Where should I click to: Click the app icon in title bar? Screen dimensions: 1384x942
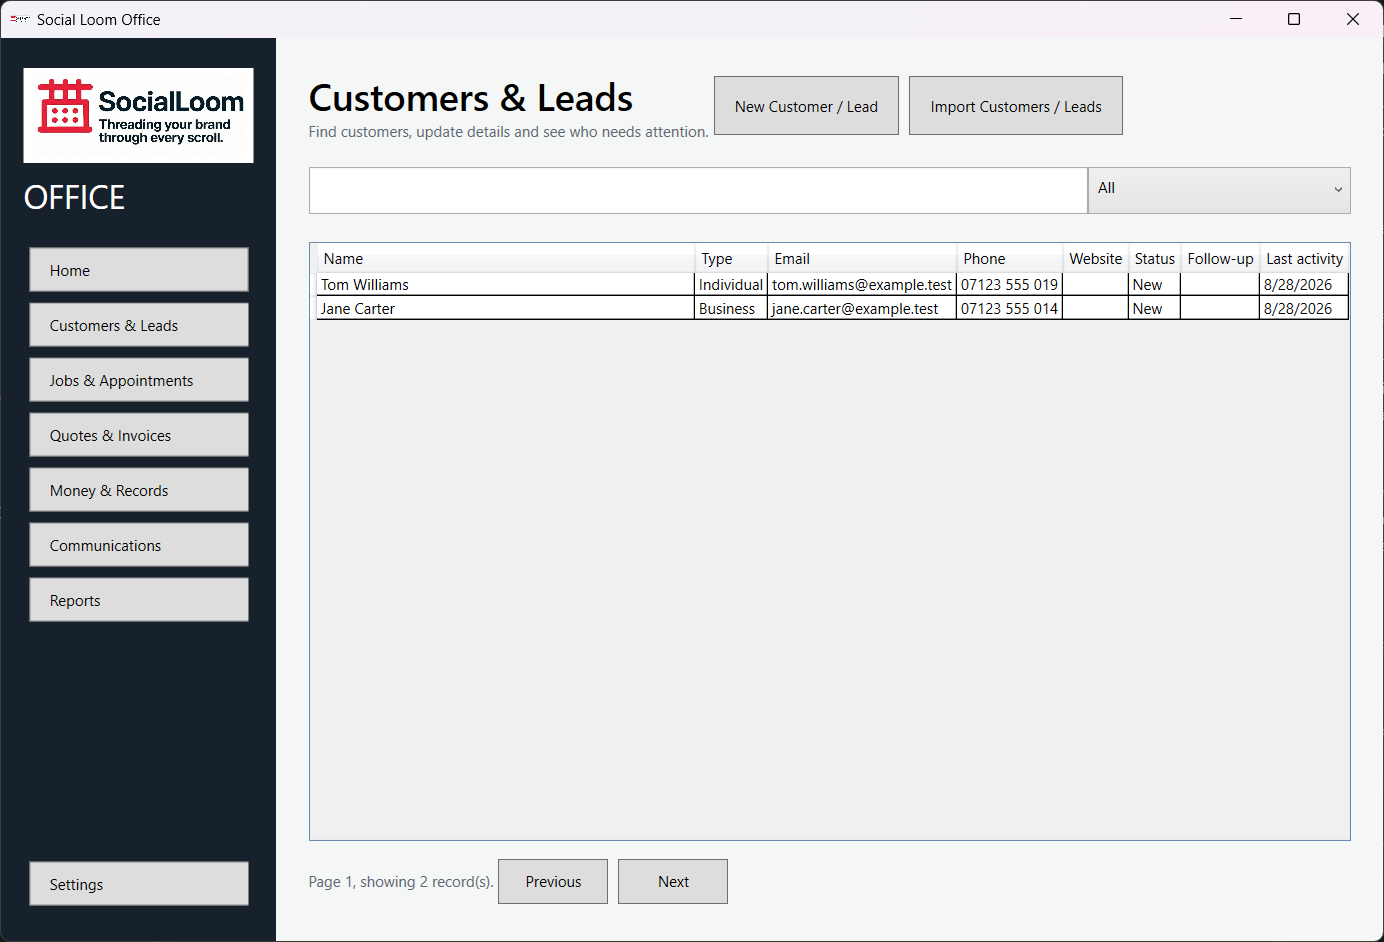19,19
